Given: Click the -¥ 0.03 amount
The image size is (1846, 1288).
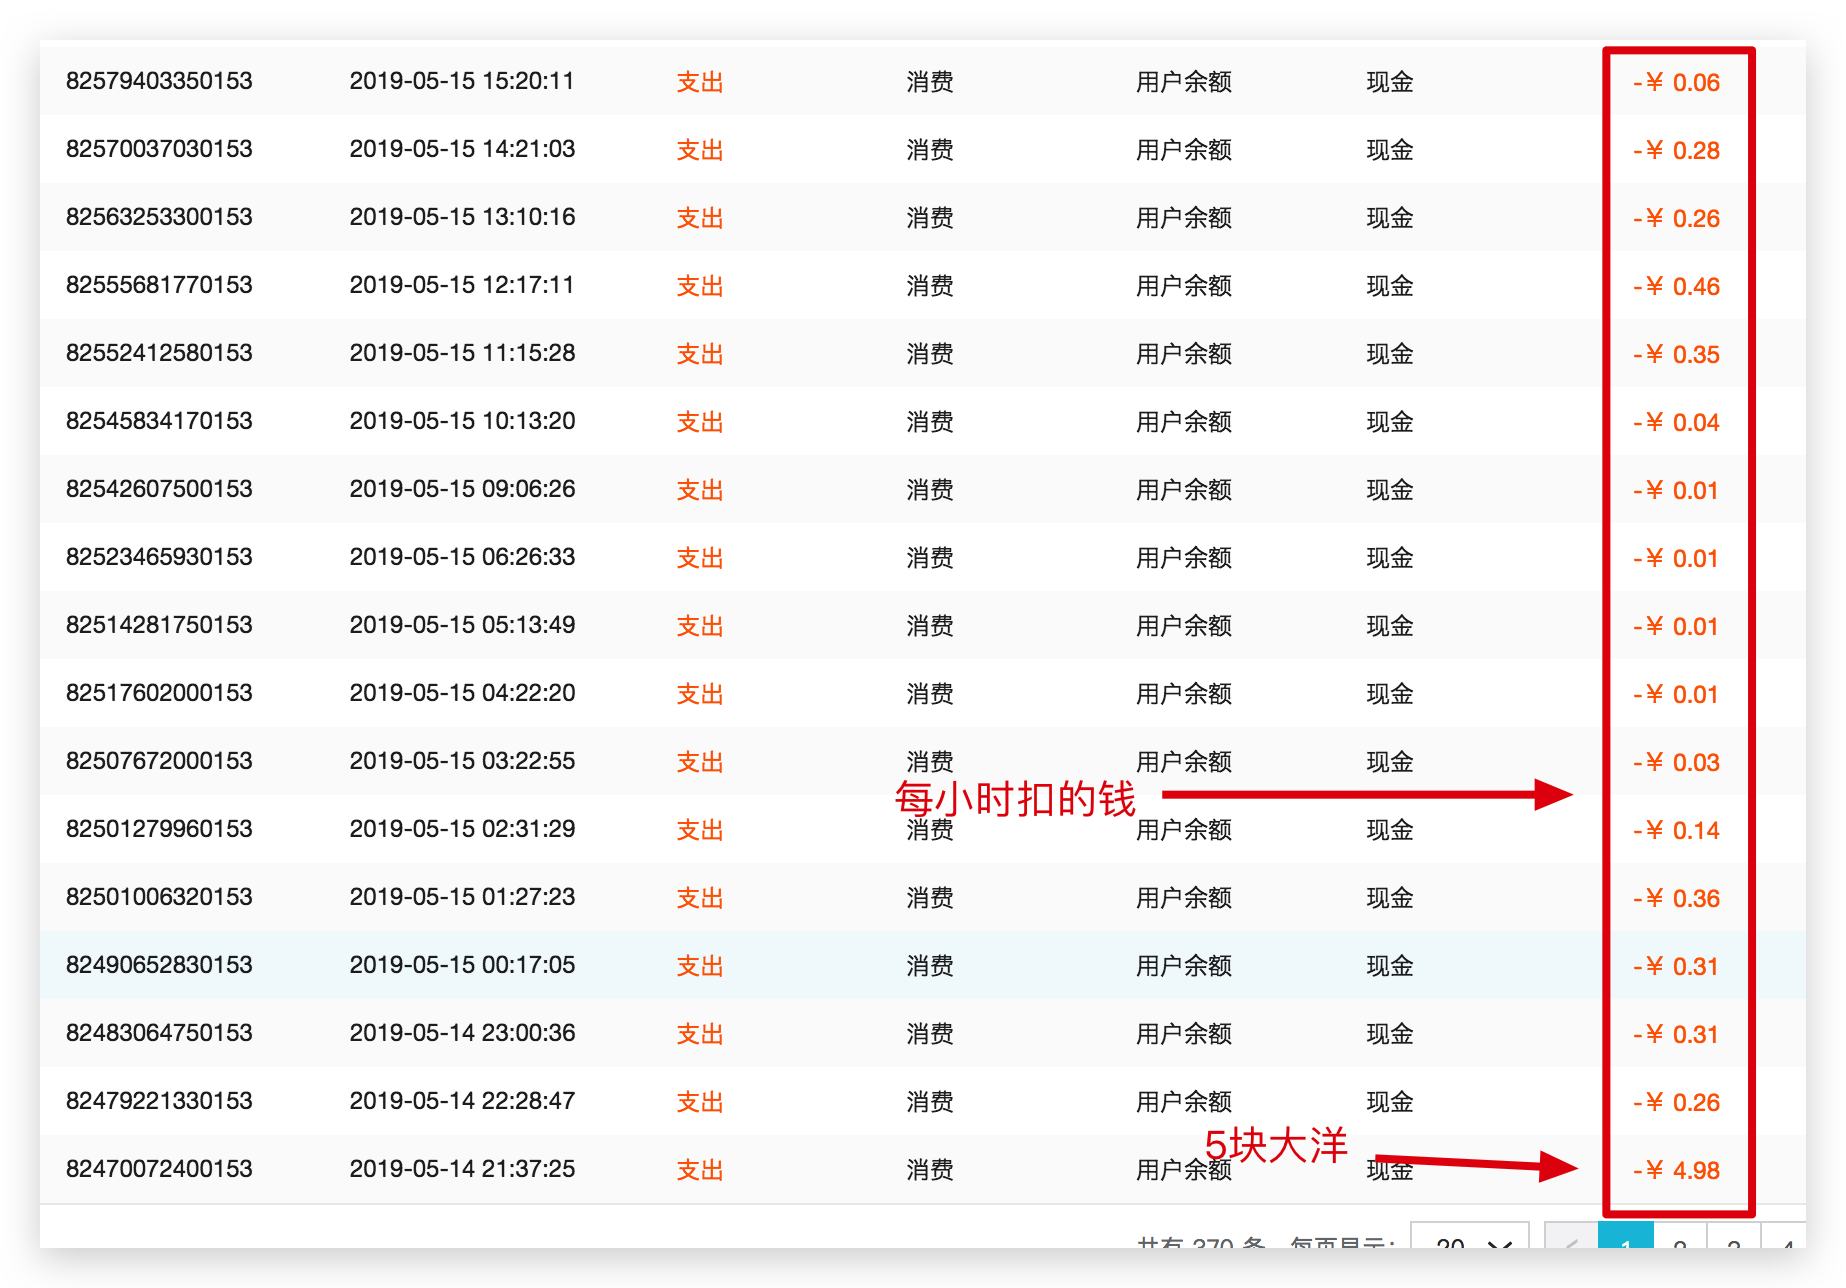Looking at the screenshot, I should coord(1677,762).
